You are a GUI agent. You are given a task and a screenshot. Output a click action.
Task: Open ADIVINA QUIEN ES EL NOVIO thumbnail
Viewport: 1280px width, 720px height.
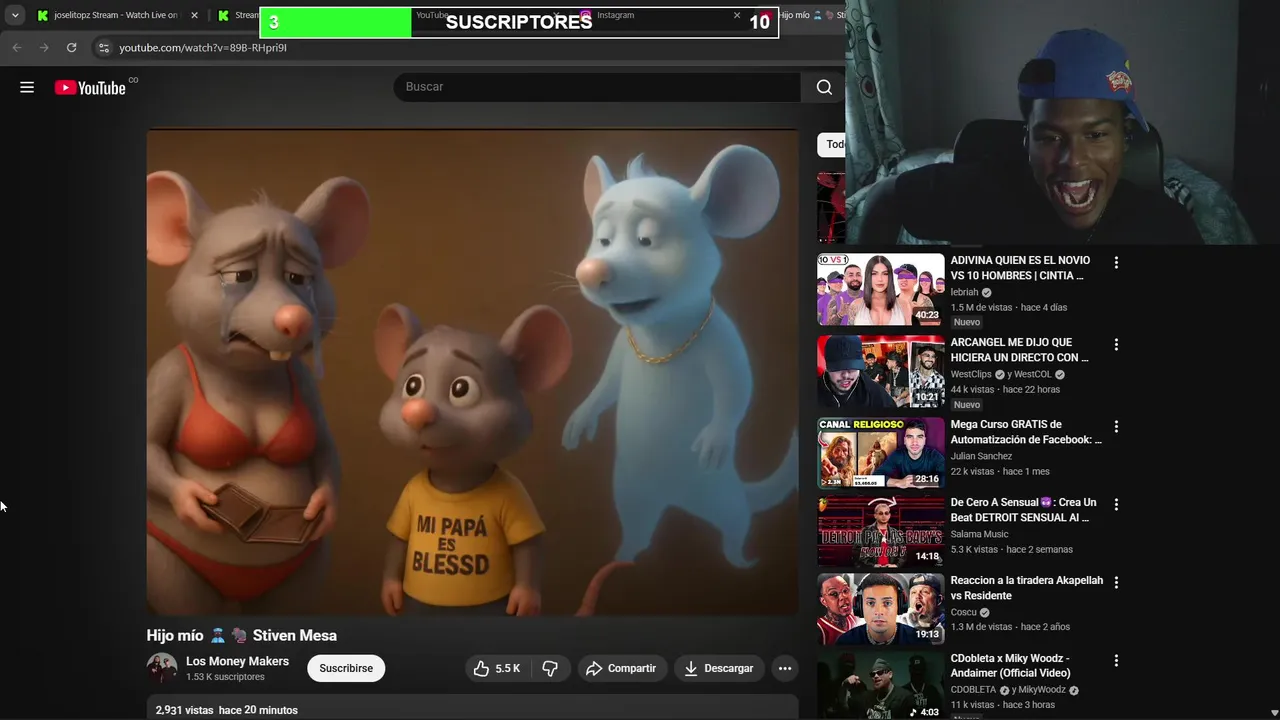coord(880,289)
